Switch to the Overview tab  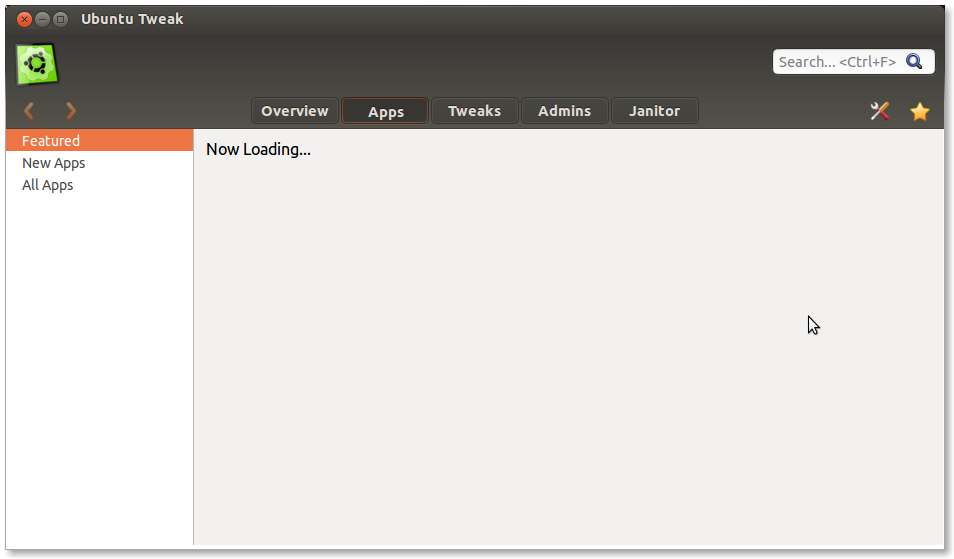[x=294, y=111]
